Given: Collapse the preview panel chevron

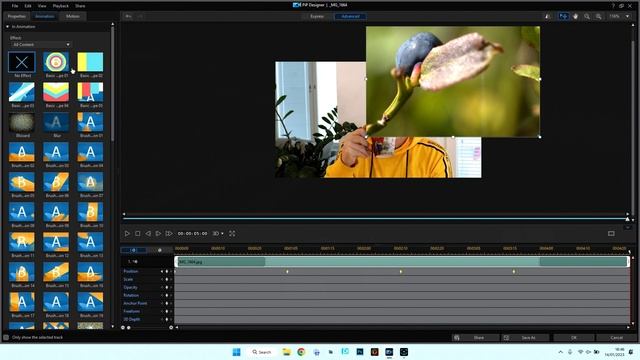Looking at the screenshot, I should pos(628,227).
